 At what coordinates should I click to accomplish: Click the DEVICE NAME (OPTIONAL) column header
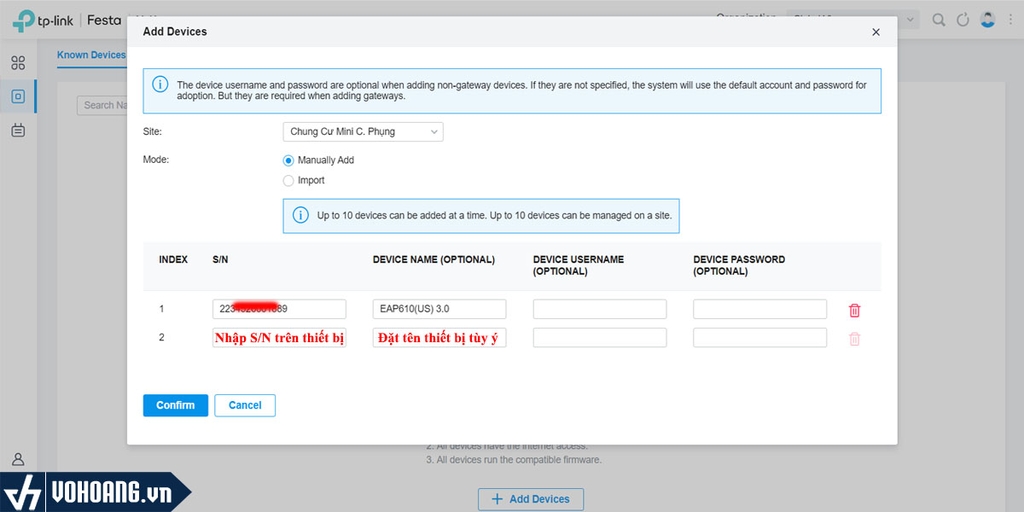tap(434, 259)
